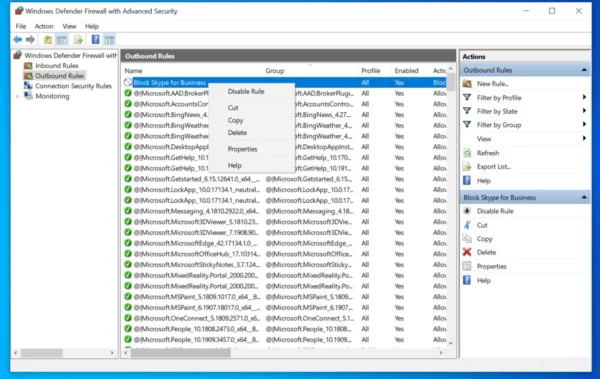Click blocked icon beside Block Skype rule
Viewport: 600px width, 379px height.
click(128, 82)
